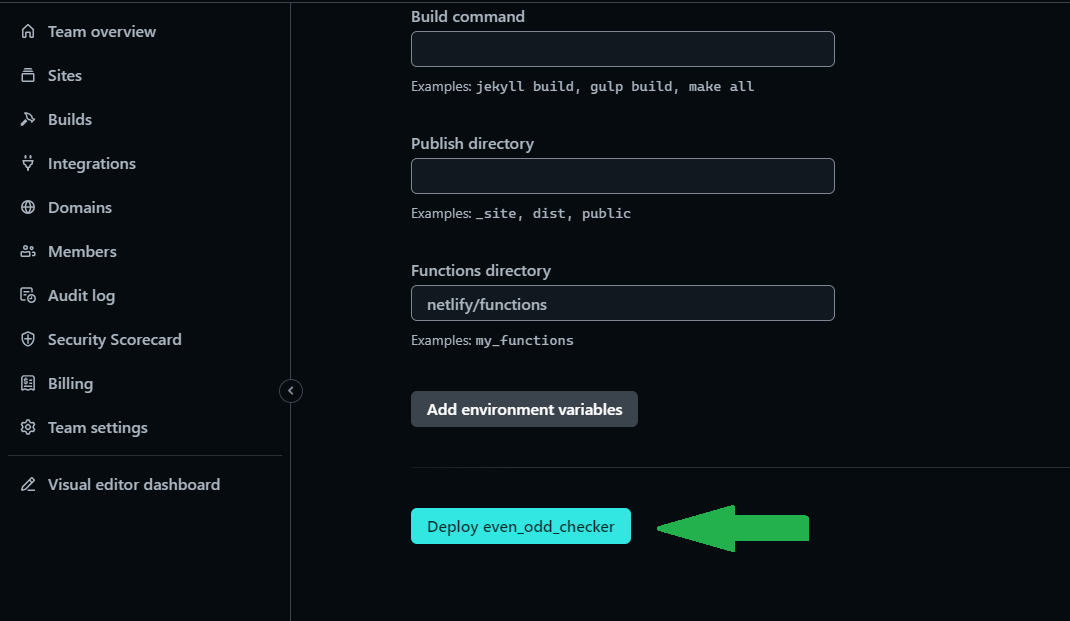Screen dimensions: 1070x621
Task: Collapse the sidebar with chevron button
Action: [x=291, y=391]
